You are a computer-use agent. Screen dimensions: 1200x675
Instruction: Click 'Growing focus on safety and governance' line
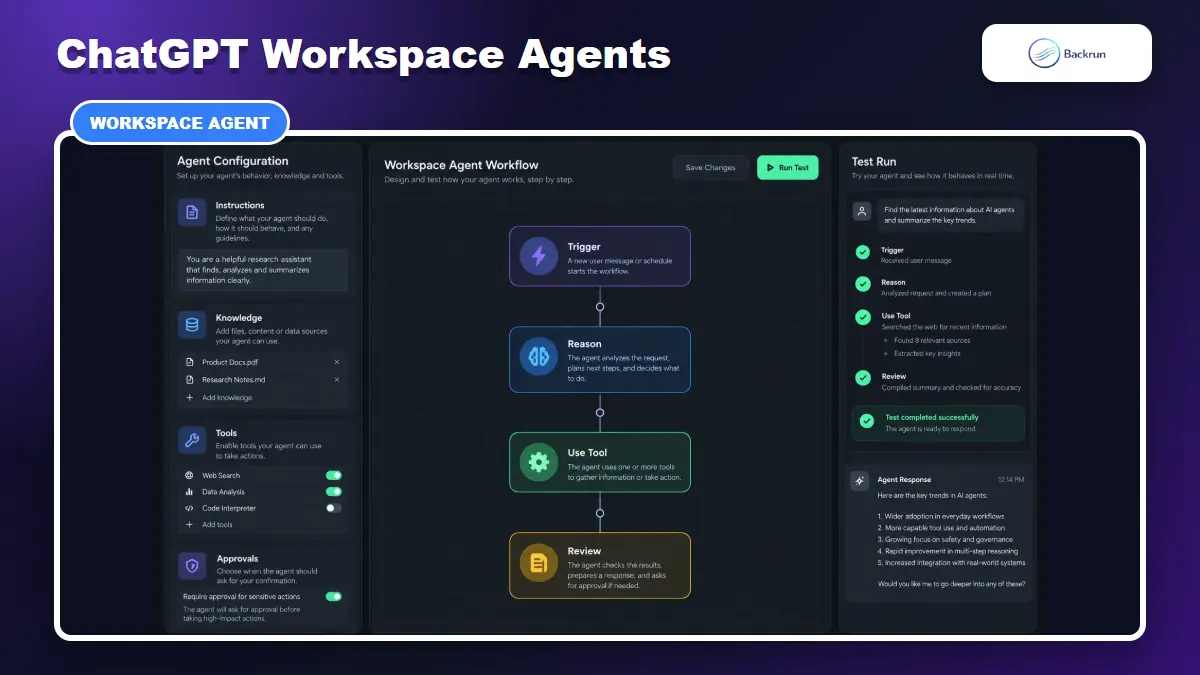point(945,539)
